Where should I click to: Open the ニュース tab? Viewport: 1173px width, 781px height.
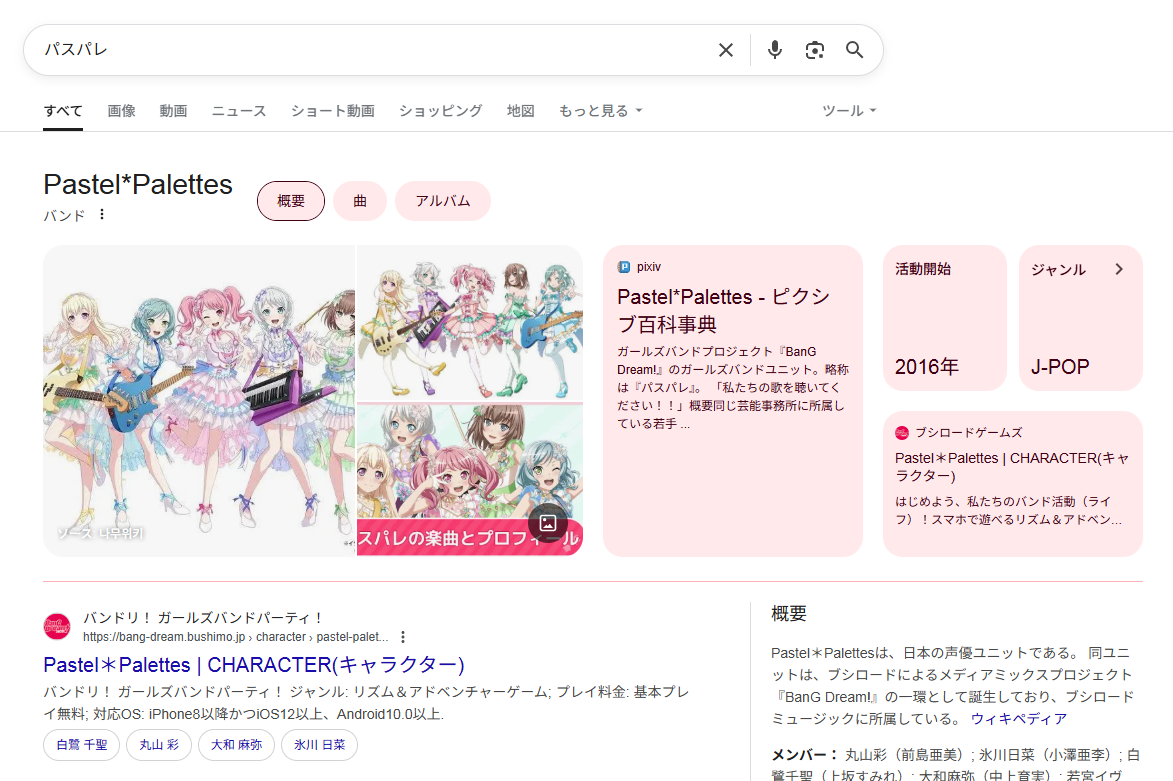(239, 111)
